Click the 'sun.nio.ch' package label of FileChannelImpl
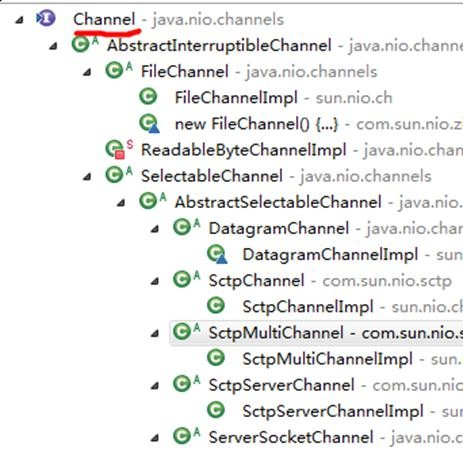 [354, 98]
